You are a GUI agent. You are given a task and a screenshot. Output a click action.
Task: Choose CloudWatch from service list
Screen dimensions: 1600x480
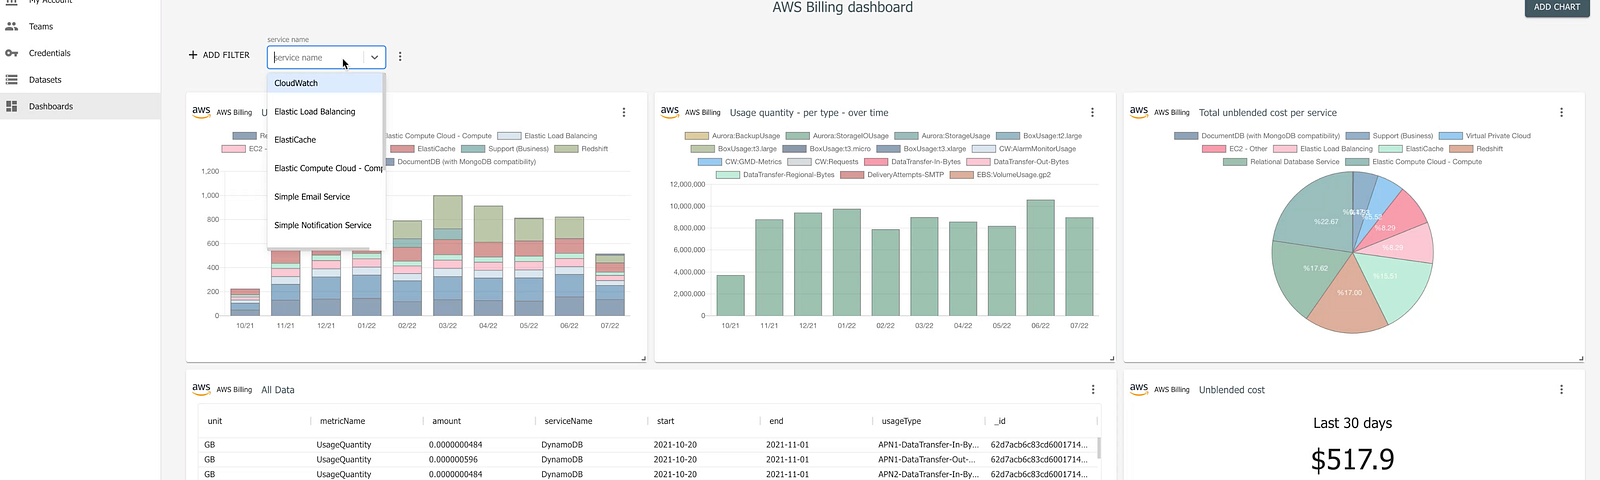[326, 83]
